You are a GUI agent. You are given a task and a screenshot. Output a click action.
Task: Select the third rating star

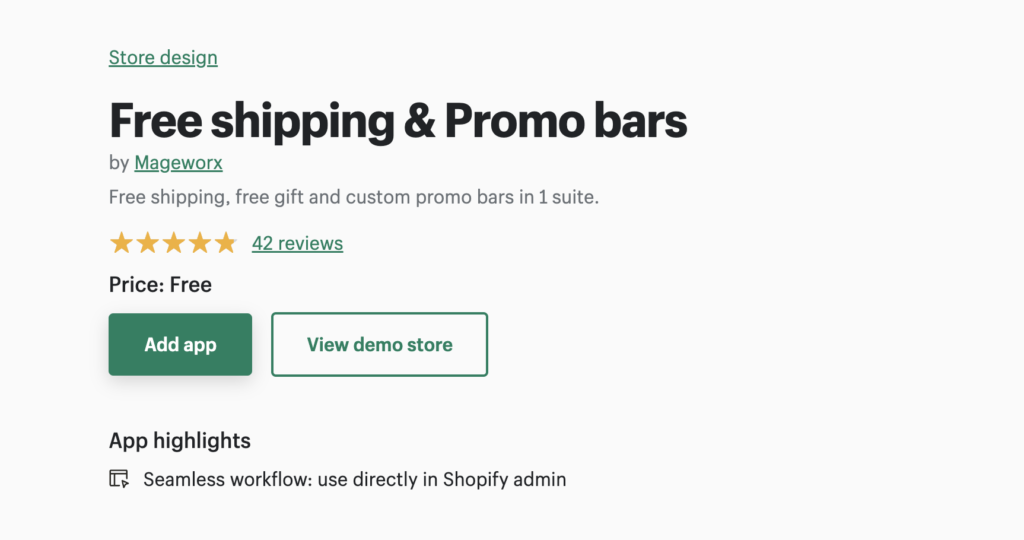(x=174, y=243)
